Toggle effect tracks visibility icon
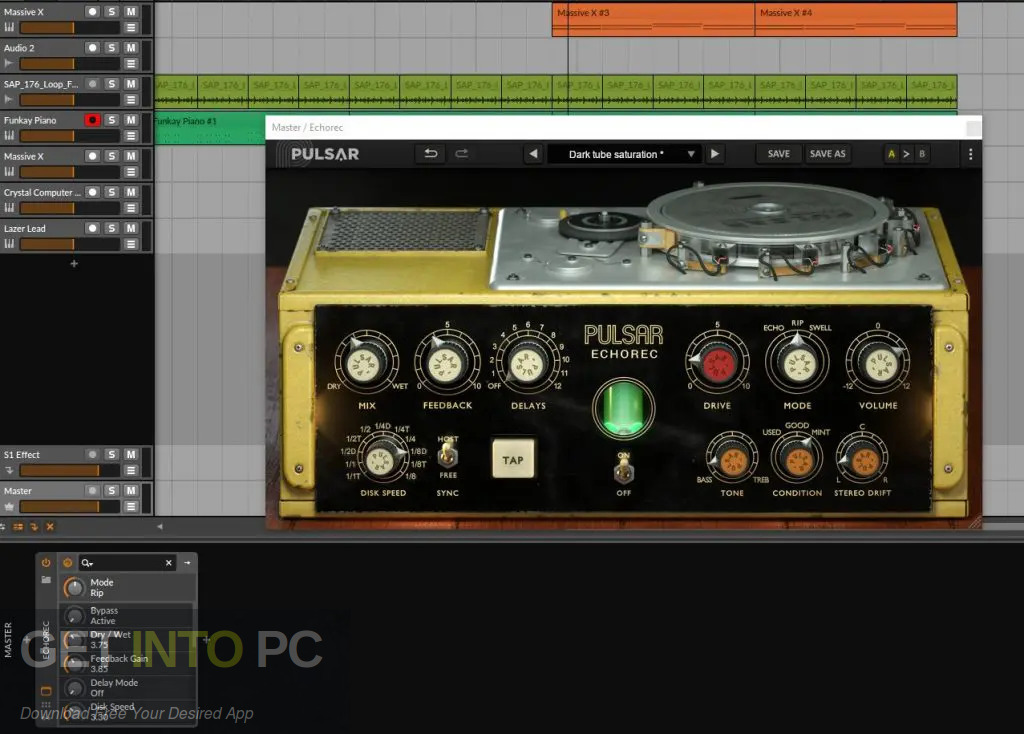This screenshot has height=734, width=1024. tap(33, 526)
